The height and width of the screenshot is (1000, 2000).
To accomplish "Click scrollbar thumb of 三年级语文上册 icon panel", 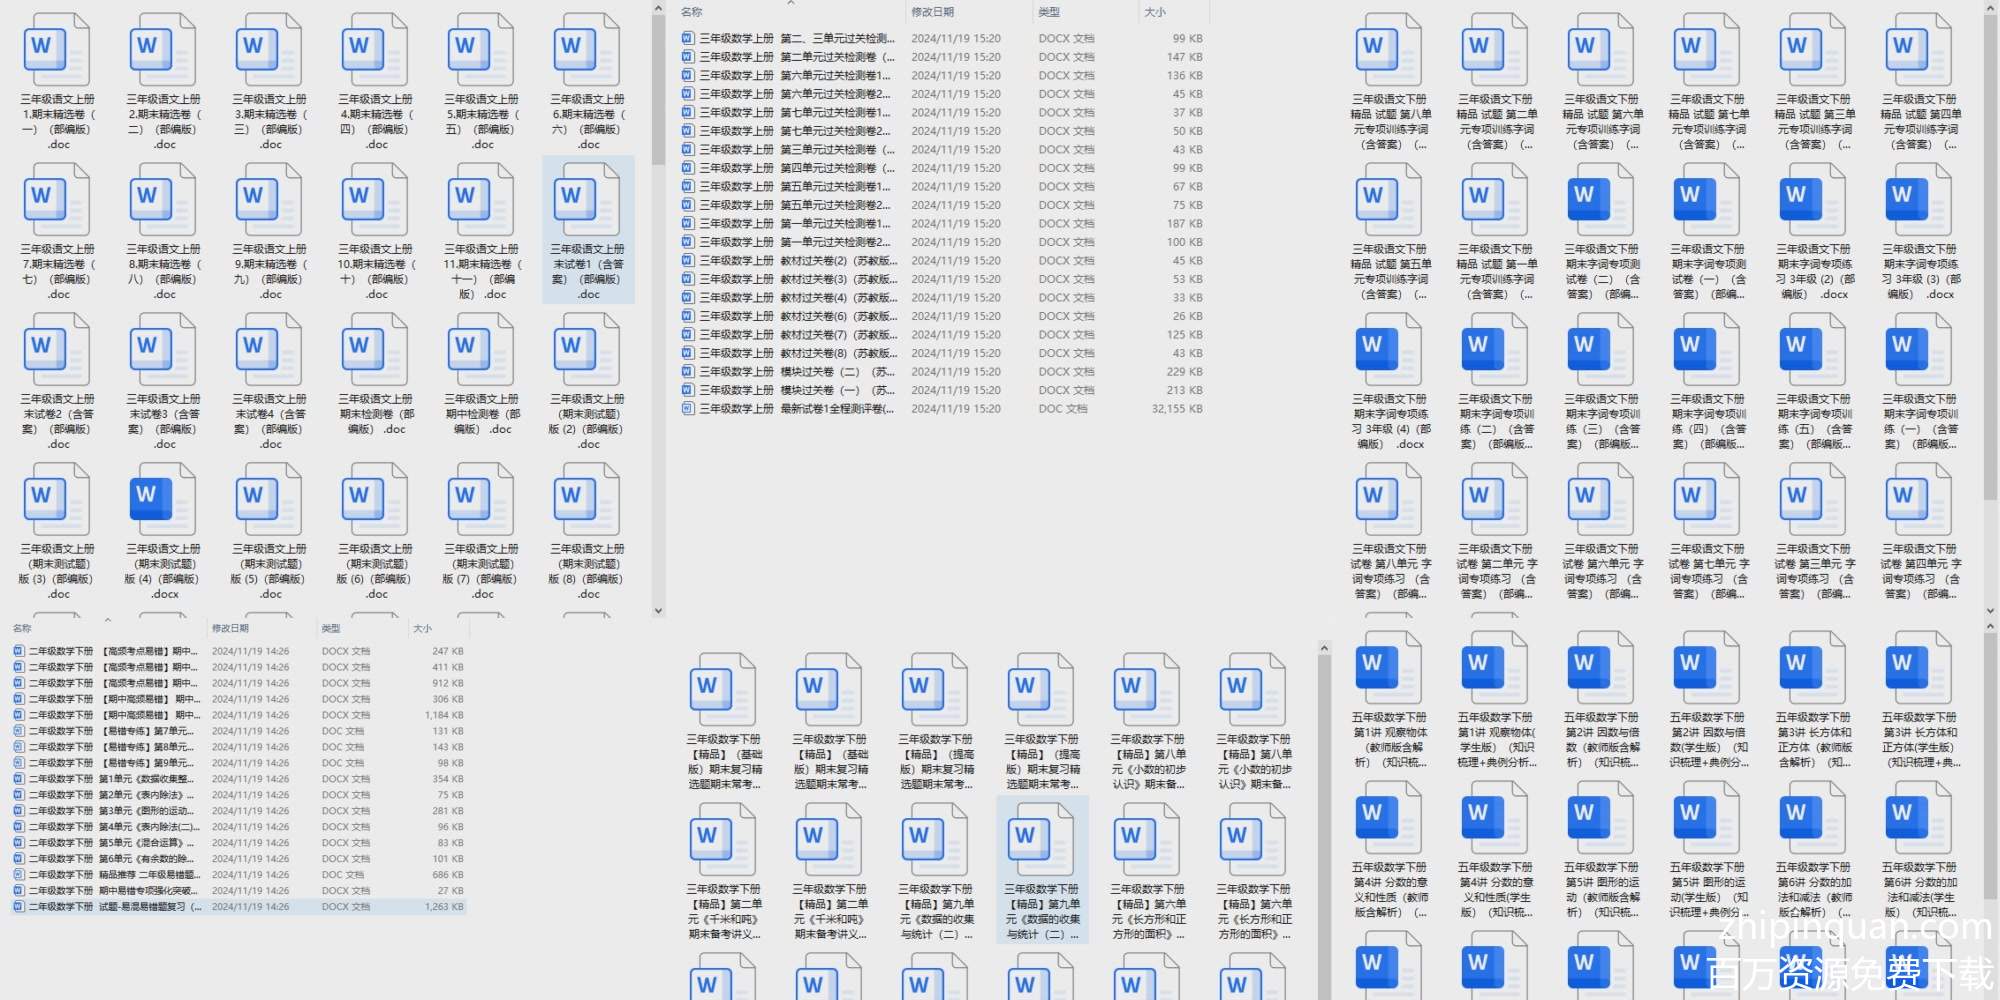I will pos(658,90).
